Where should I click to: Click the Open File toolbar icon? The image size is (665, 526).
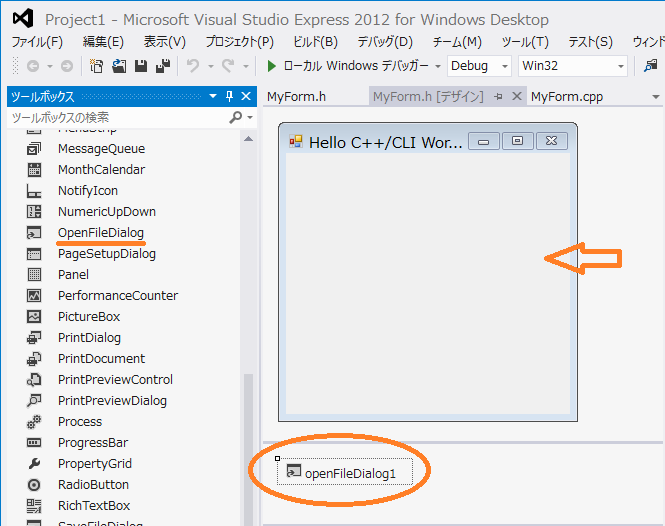click(119, 66)
